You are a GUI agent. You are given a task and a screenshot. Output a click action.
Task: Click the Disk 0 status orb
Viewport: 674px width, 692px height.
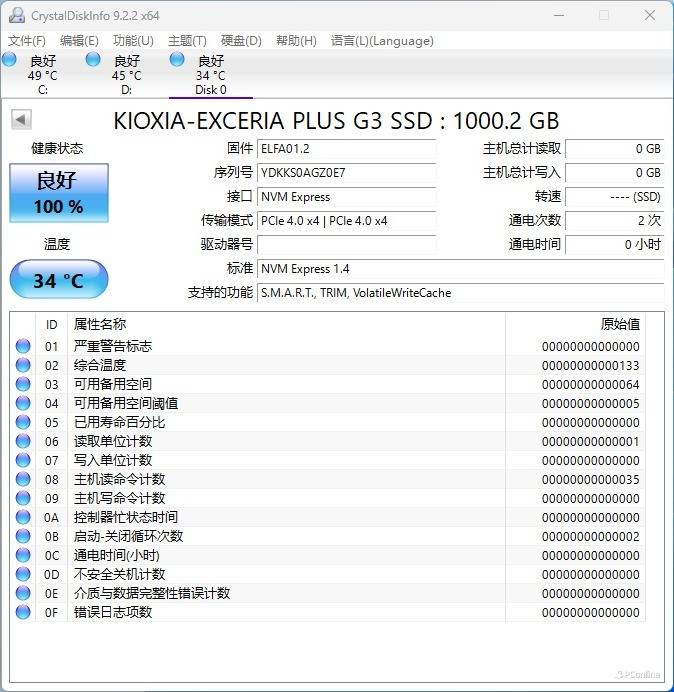[177, 60]
